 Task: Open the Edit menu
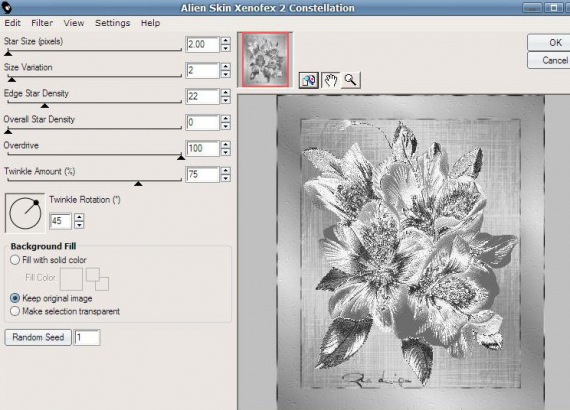(x=12, y=23)
